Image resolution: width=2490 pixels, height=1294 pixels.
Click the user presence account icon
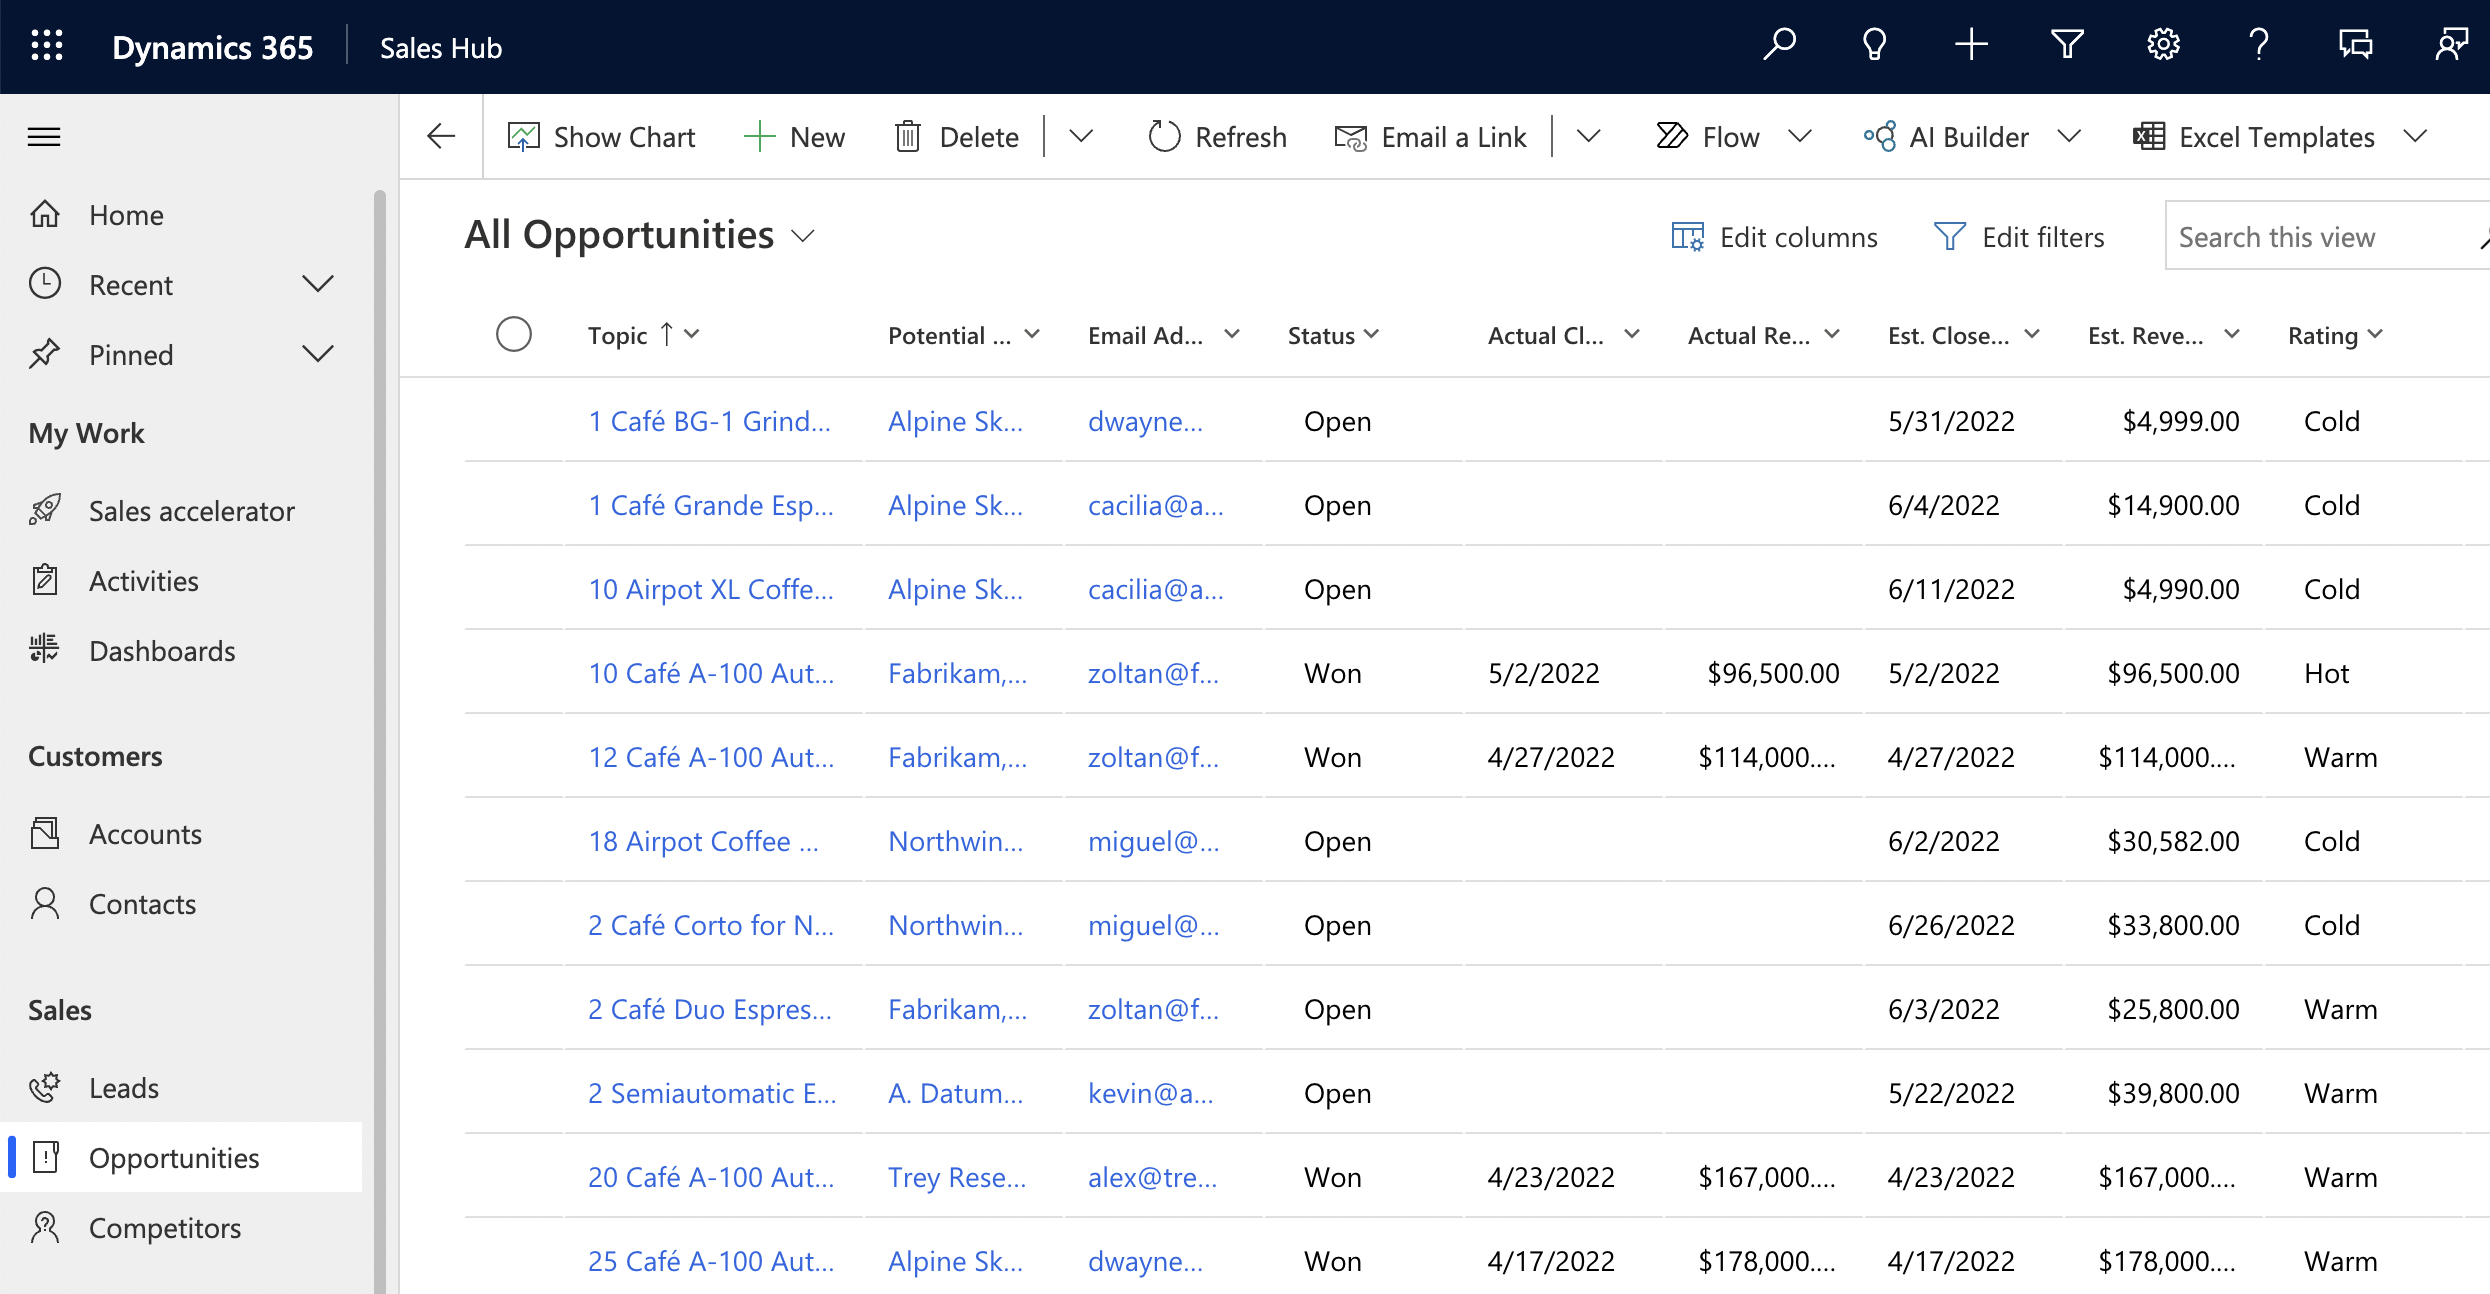(2451, 45)
